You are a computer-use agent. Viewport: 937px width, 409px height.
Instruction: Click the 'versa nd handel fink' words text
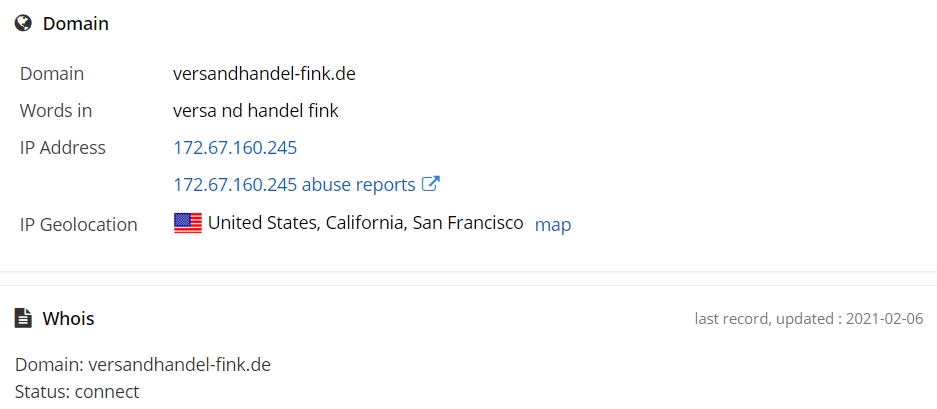point(256,111)
